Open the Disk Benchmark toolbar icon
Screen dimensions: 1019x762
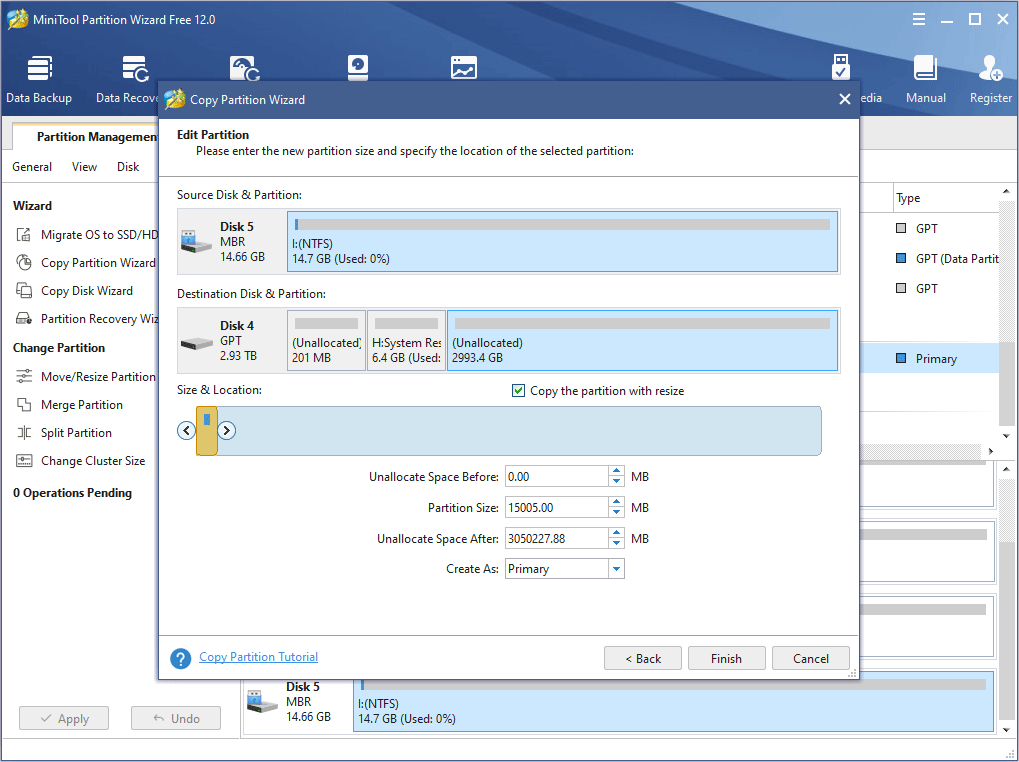[x=358, y=68]
